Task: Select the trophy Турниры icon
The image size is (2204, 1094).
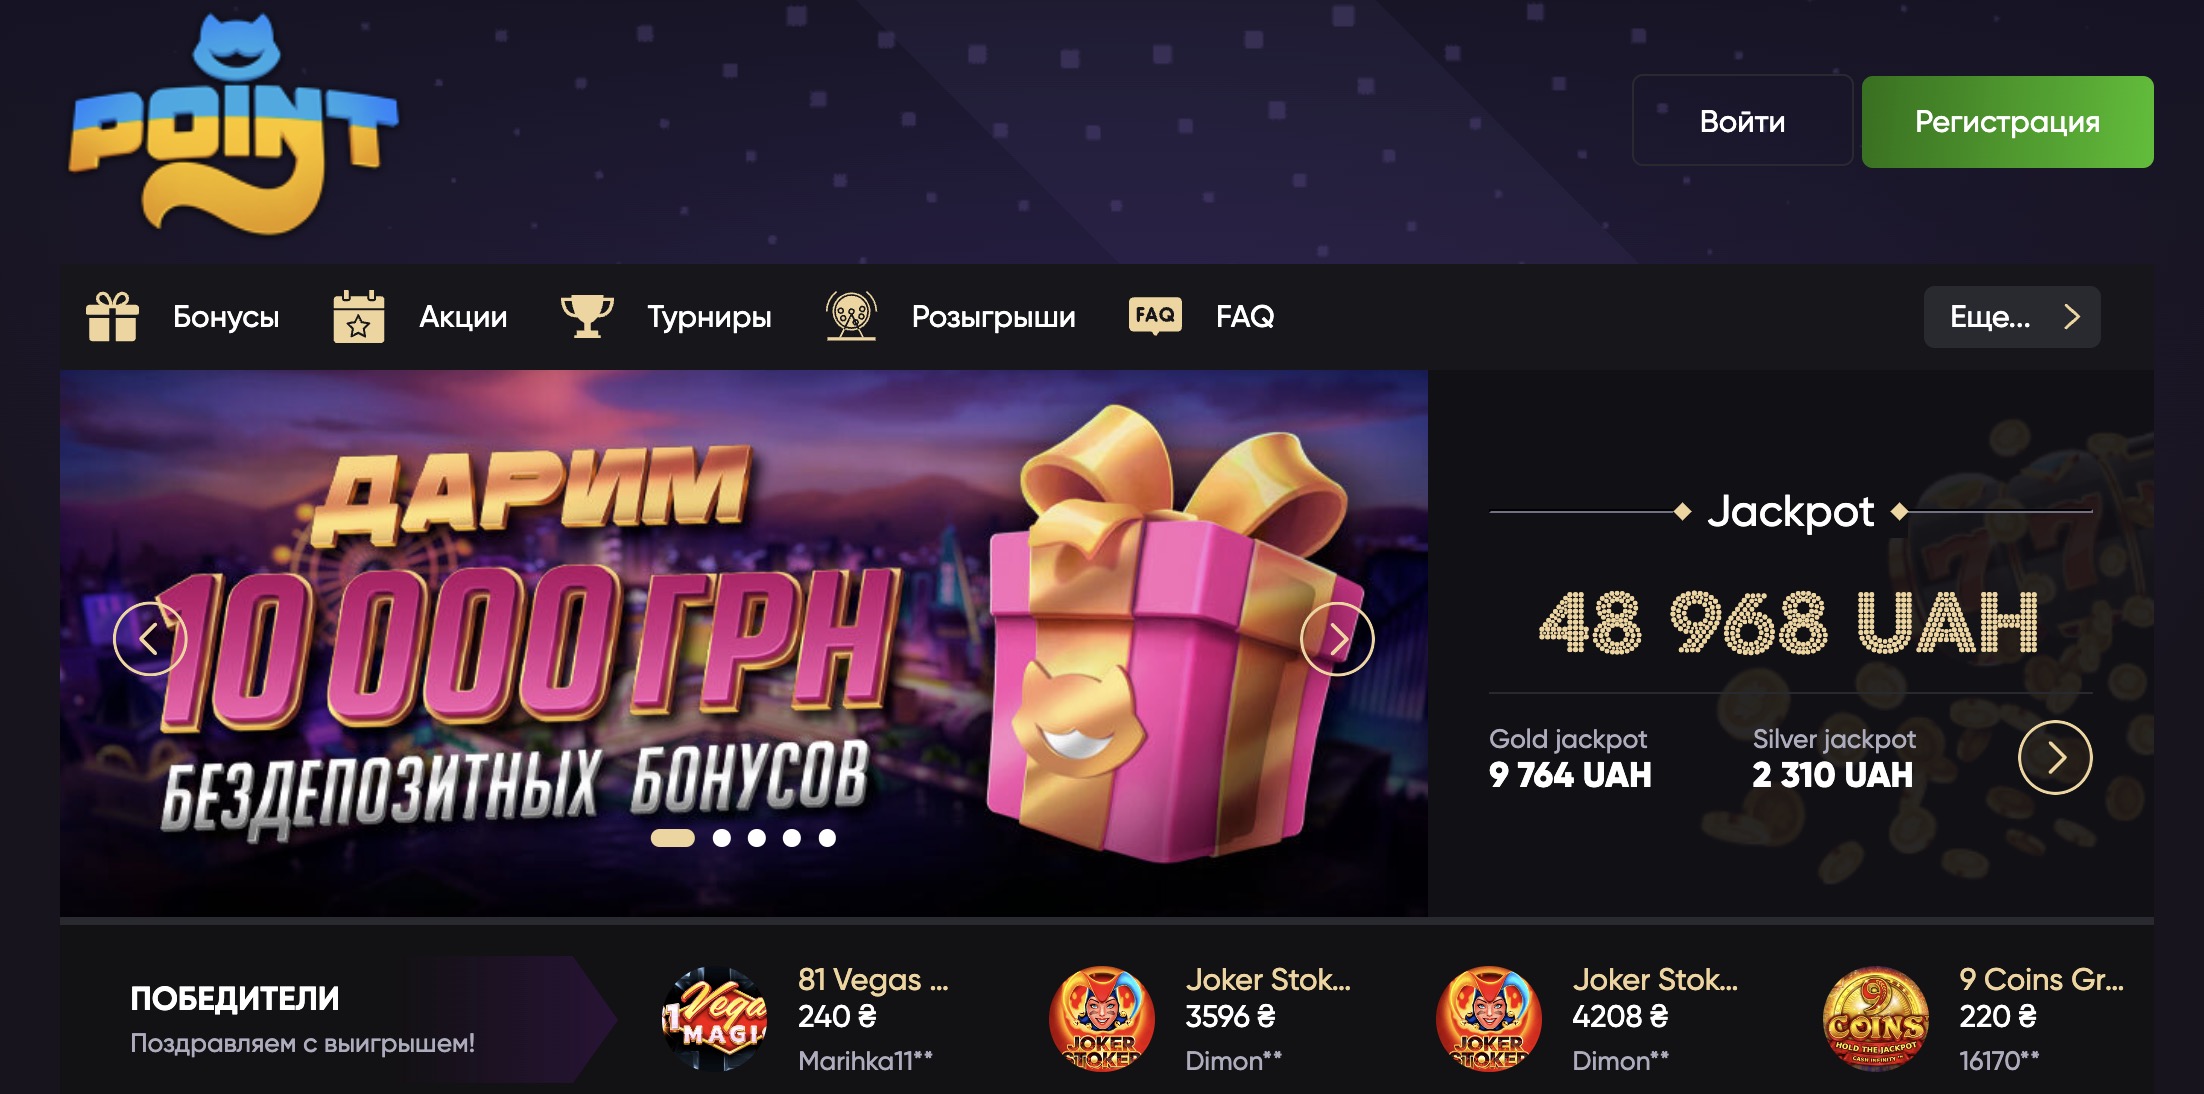Action: click(587, 316)
